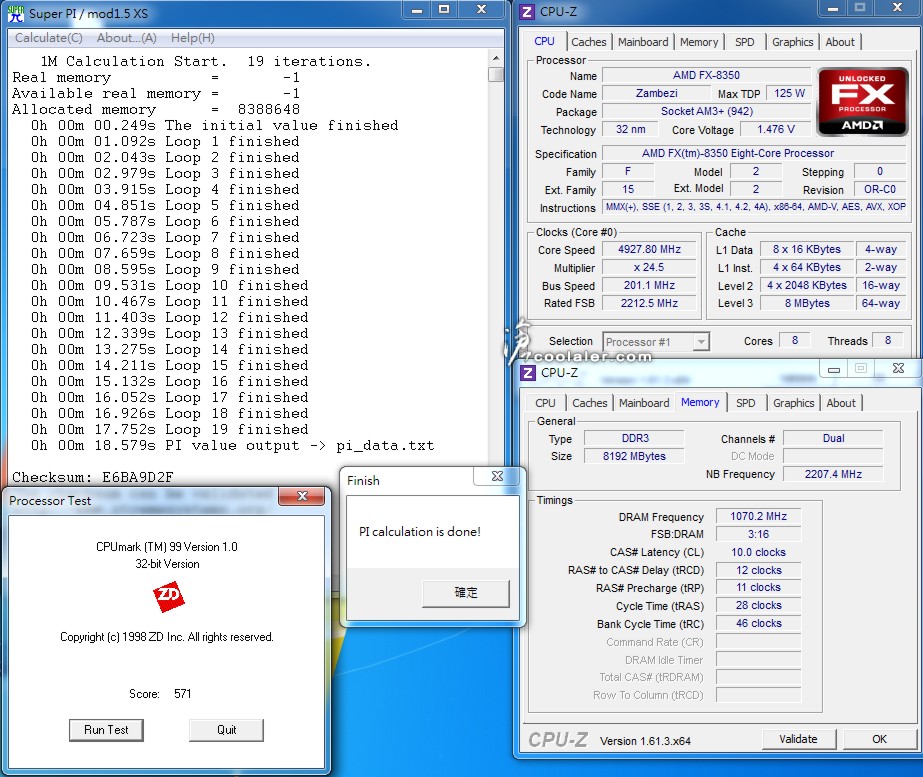Image resolution: width=923 pixels, height=777 pixels.
Task: Click the Specification AMD FX(tm)-8350 field
Action: [754, 154]
